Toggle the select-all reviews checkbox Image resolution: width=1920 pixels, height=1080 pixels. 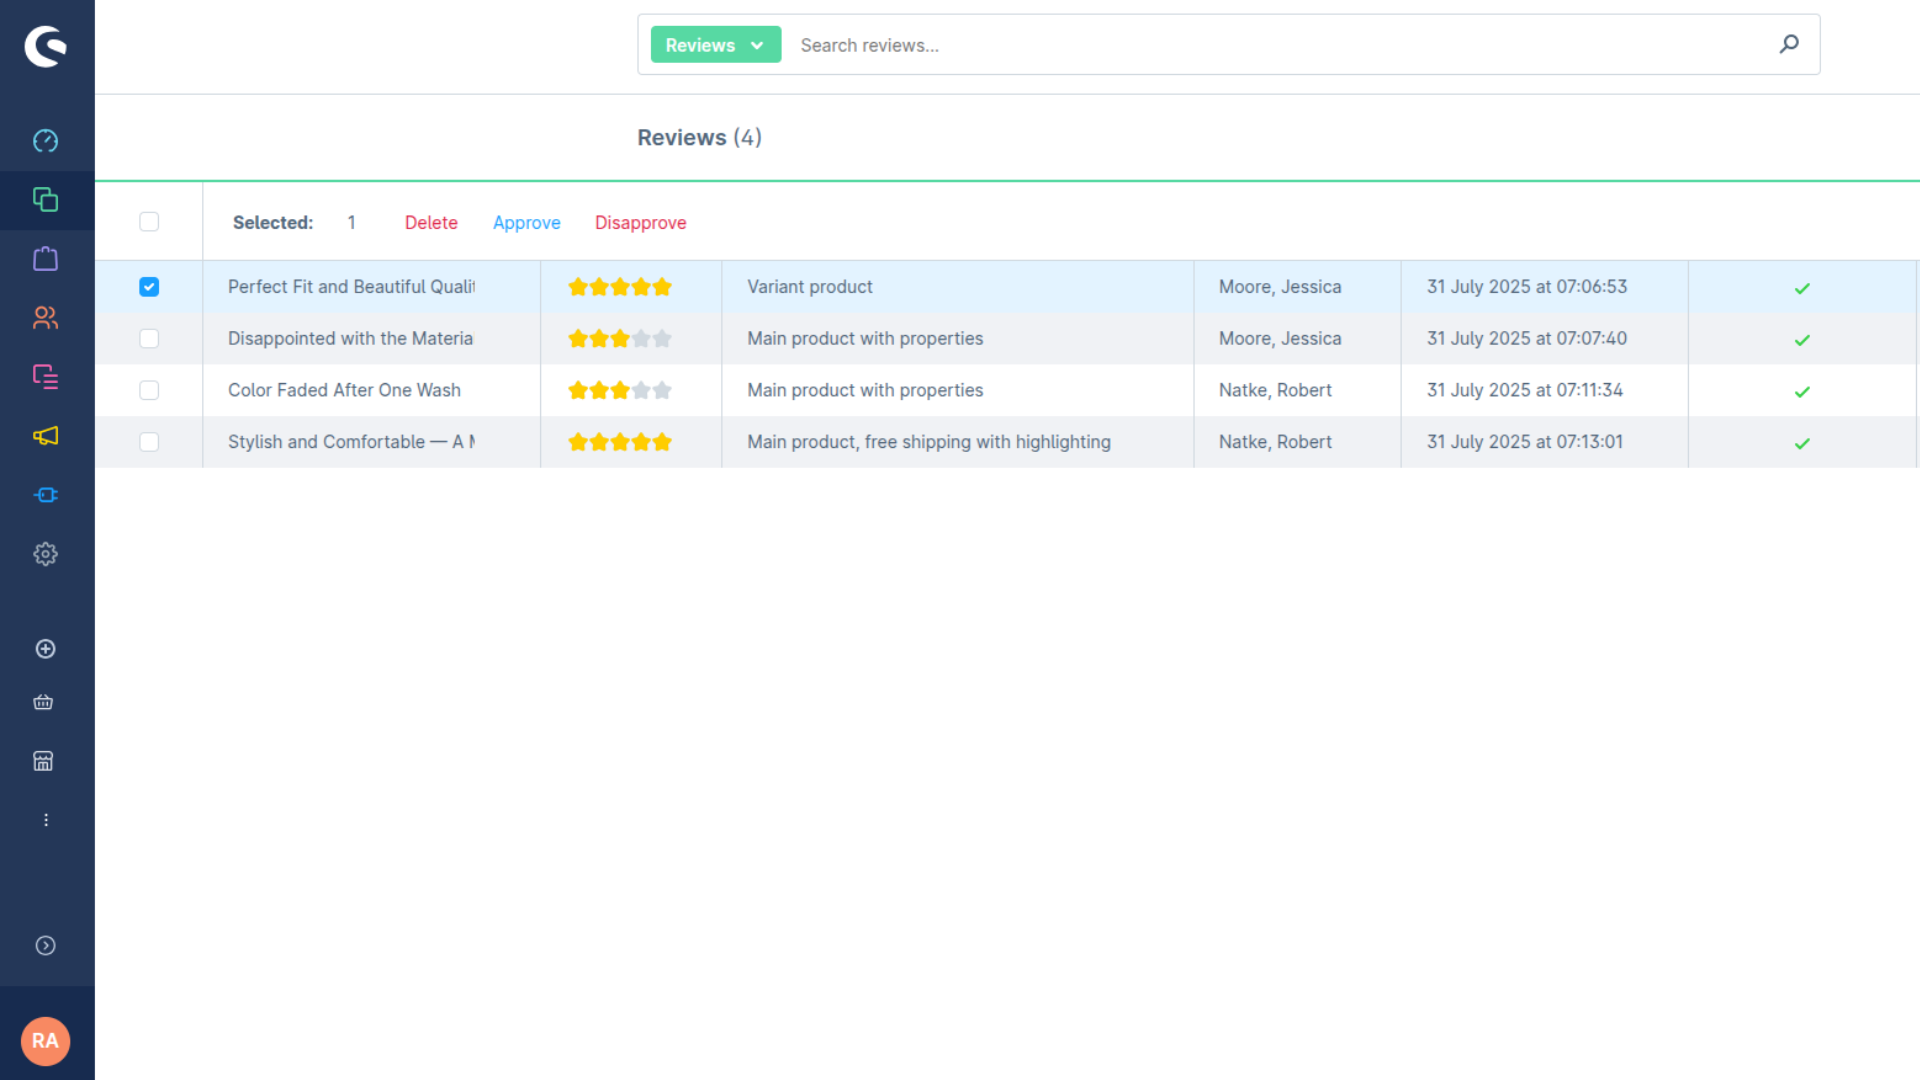(x=149, y=222)
